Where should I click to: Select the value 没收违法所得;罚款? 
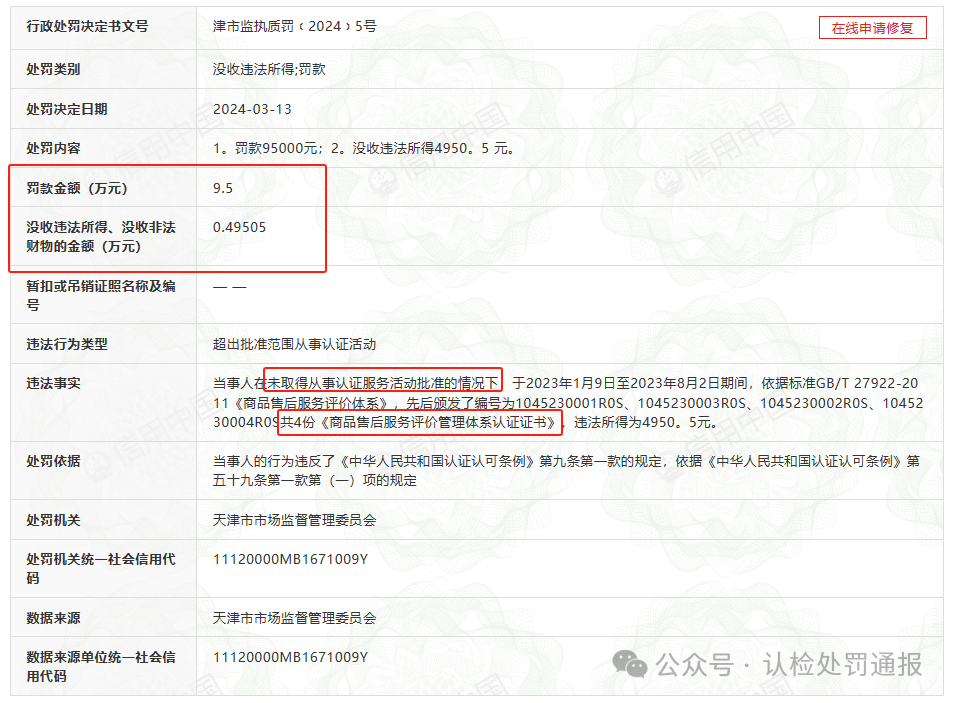click(269, 69)
